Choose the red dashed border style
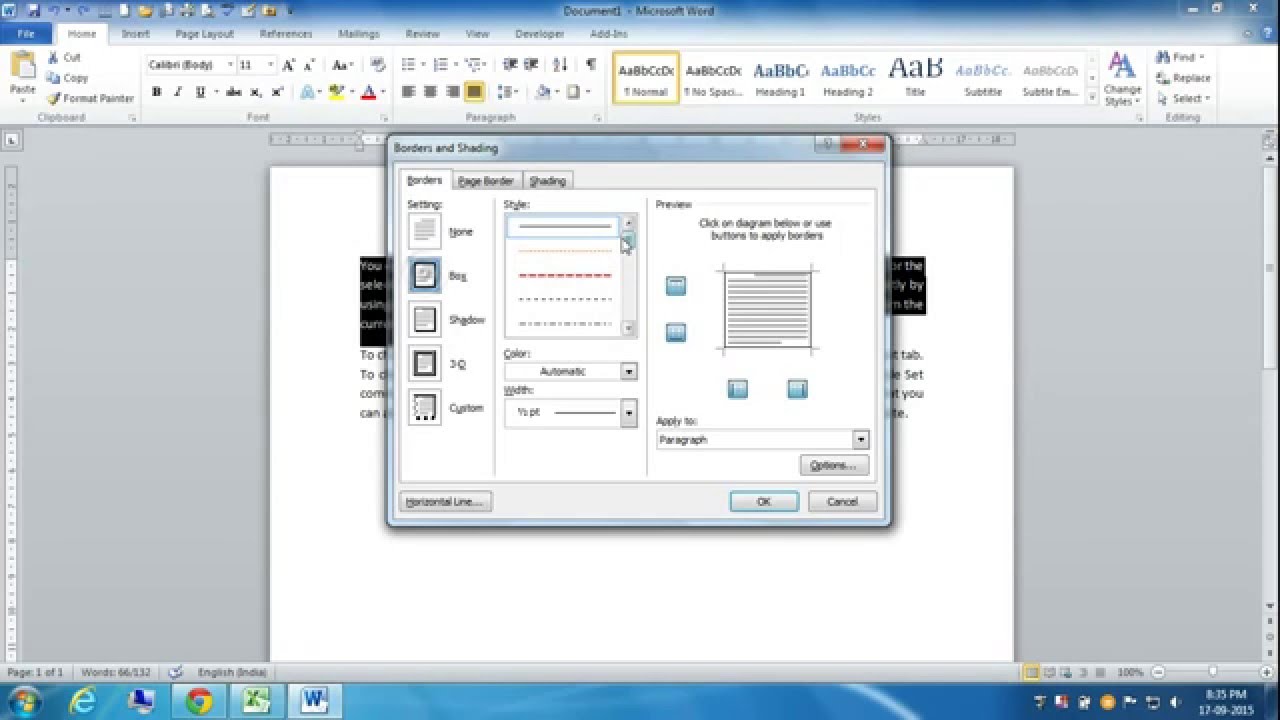 pos(564,275)
